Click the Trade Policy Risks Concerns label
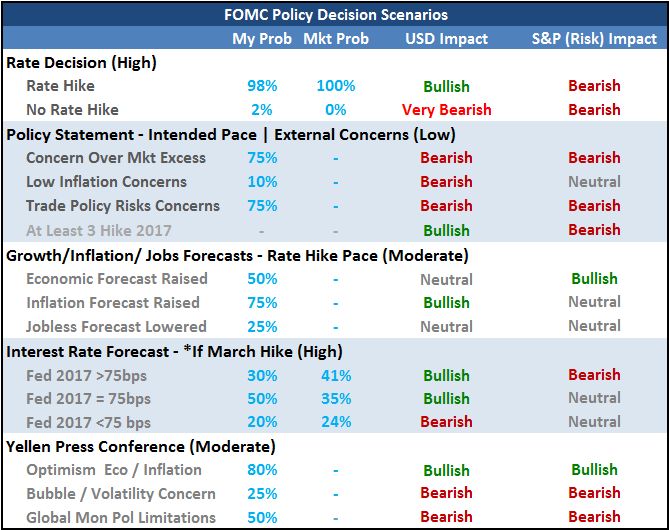Image resolution: width=669 pixels, height=530 pixels. (x=123, y=206)
